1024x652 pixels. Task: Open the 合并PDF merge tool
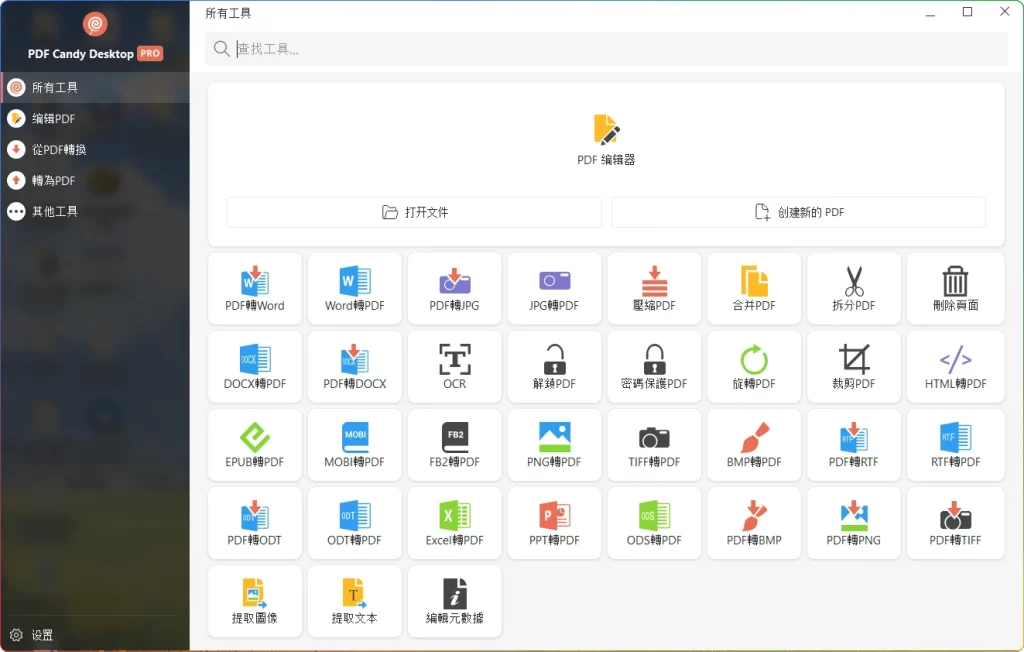point(754,288)
